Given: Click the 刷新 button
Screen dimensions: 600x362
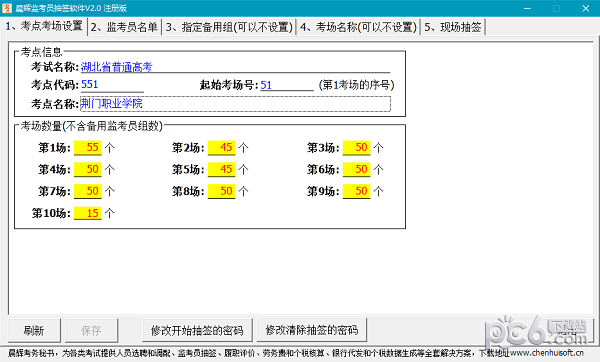Looking at the screenshot, I should [34, 330].
